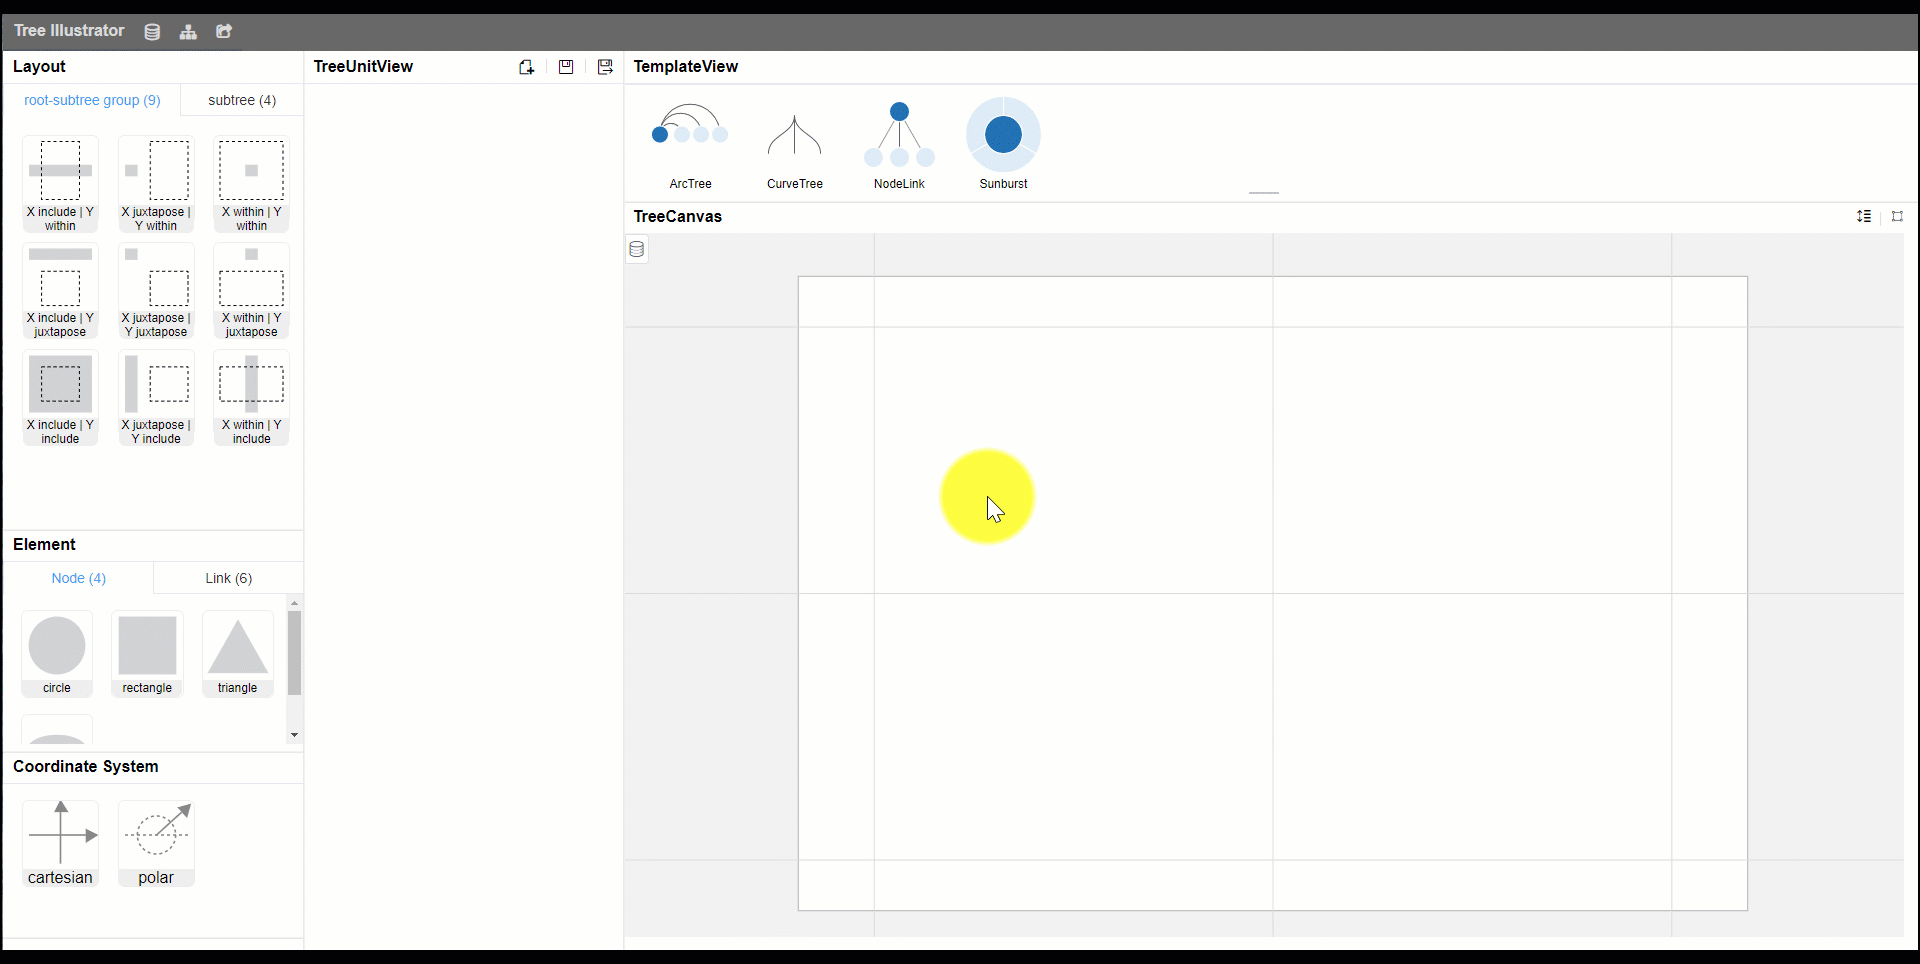This screenshot has width=1920, height=964.
Task: Click the save icon in TreeUnitView
Action: tap(566, 67)
